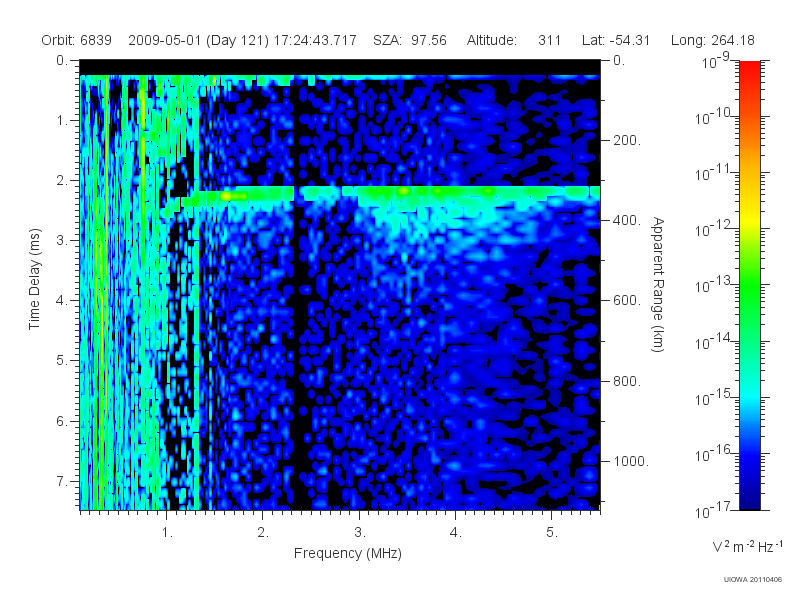The image size is (800, 600).
Task: Click the V² m⁻² Hz⁻¹ units label
Action: point(747,546)
